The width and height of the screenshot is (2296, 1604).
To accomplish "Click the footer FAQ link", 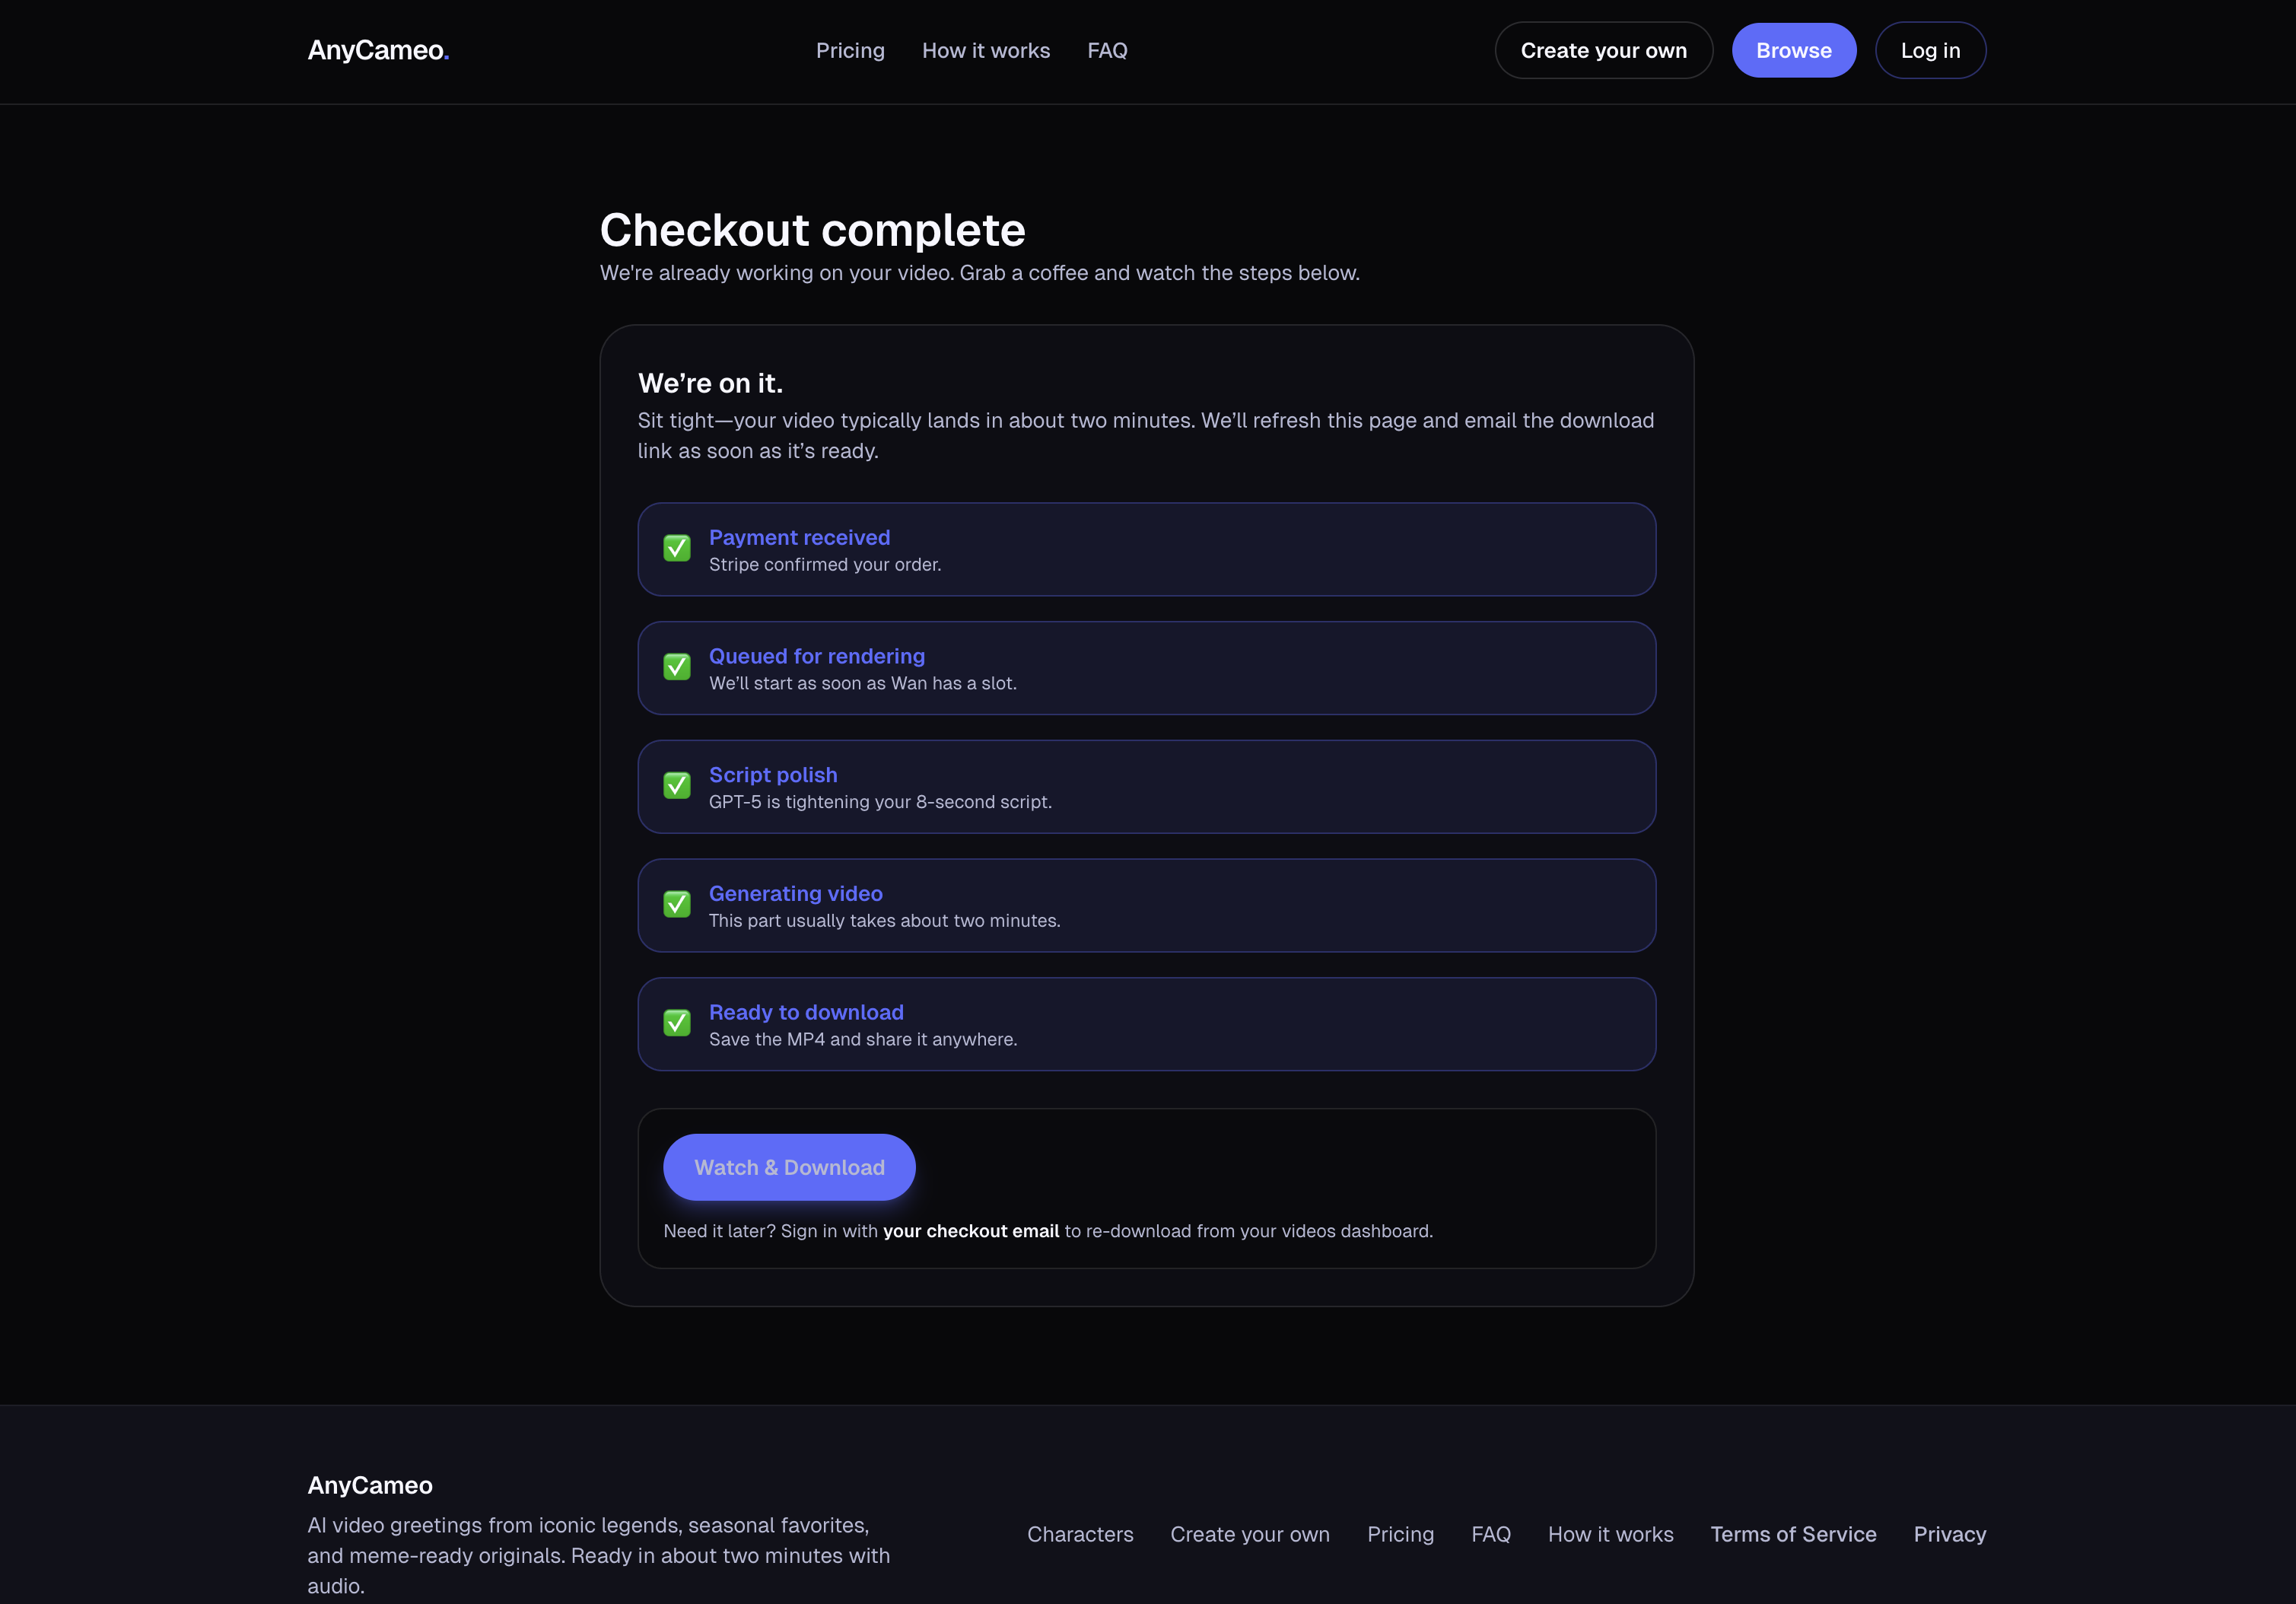I will (x=1490, y=1534).
